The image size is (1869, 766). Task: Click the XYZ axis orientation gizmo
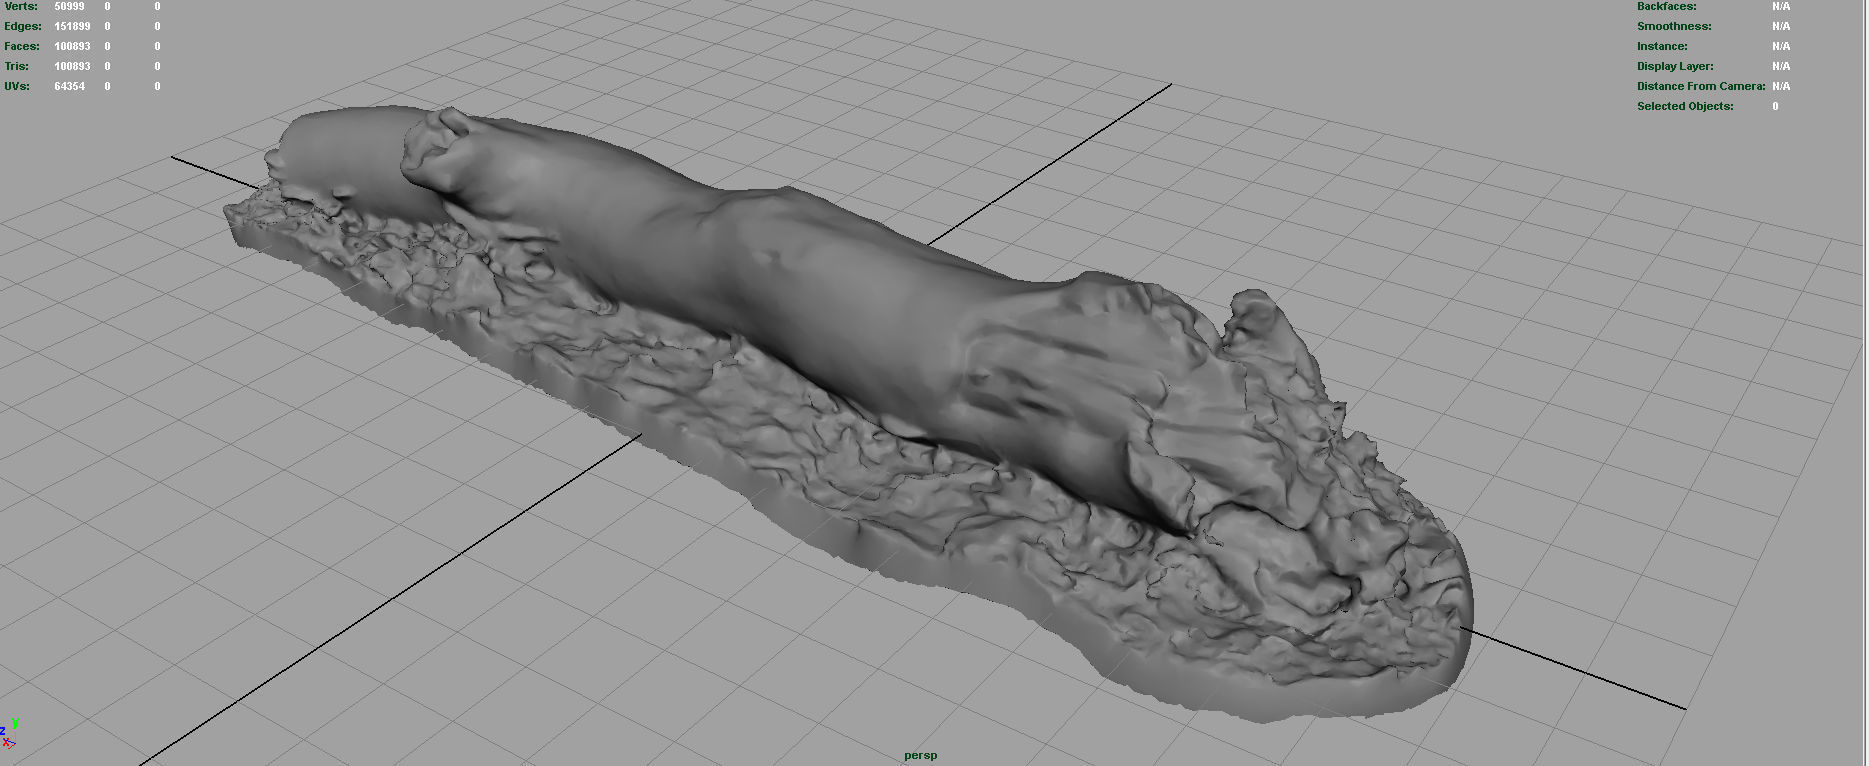[9, 733]
